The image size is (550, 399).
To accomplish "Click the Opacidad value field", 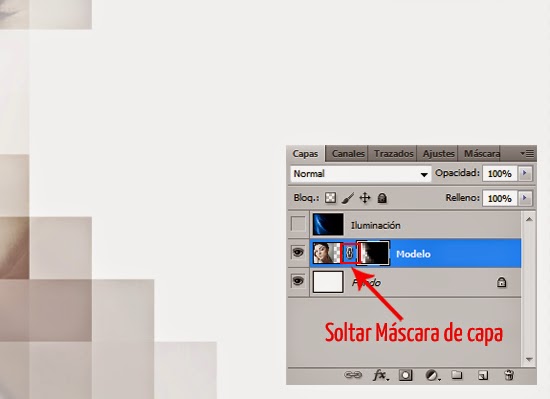I will pyautogui.click(x=499, y=174).
